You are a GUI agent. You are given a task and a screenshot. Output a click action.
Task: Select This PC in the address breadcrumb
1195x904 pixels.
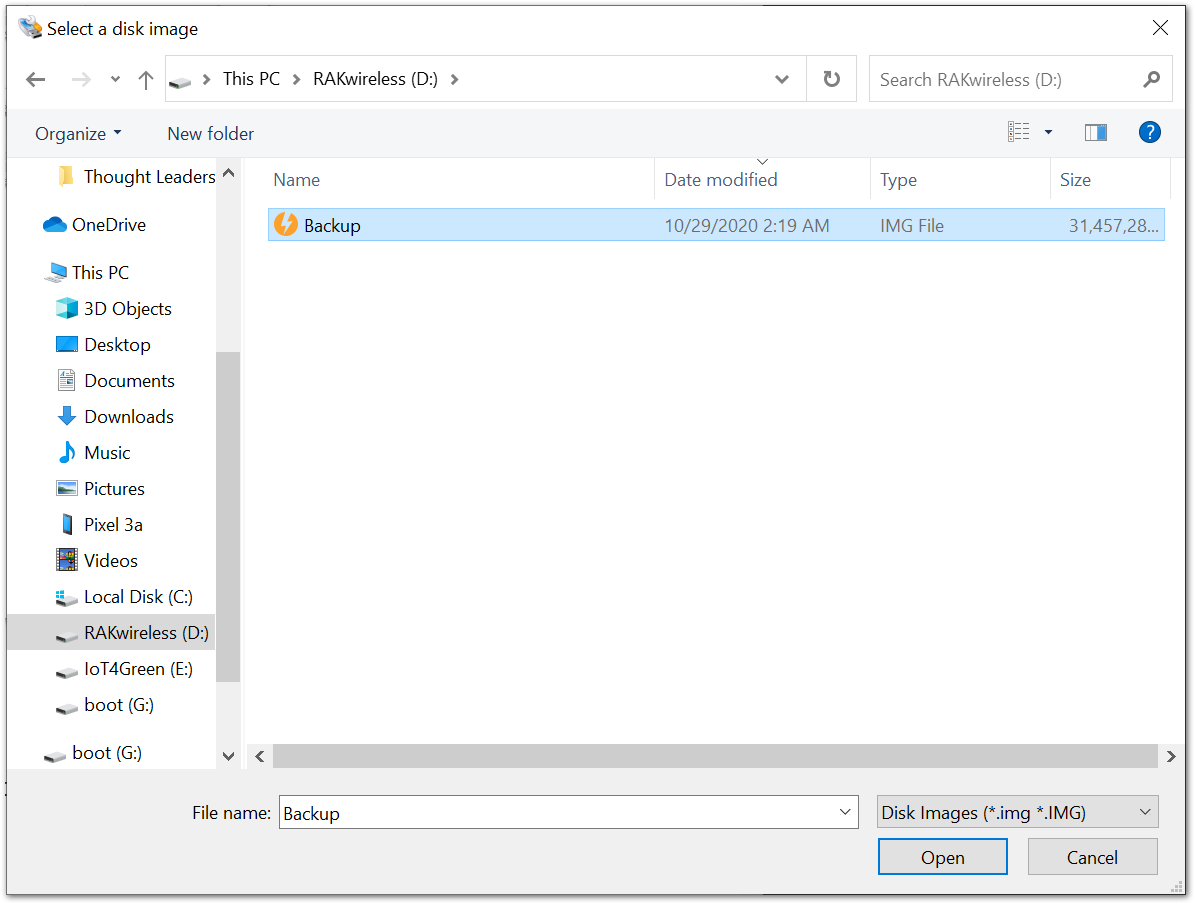[x=251, y=79]
